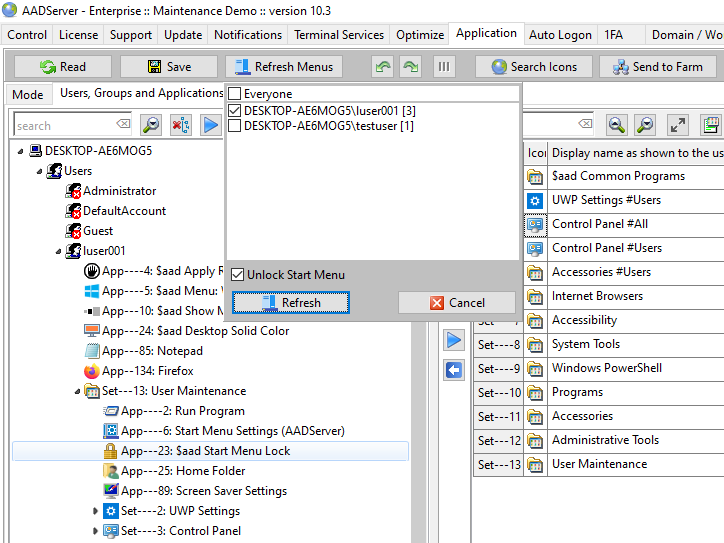The width and height of the screenshot is (724, 543).
Task: Open the Terminal Services tab
Action: coord(340,35)
